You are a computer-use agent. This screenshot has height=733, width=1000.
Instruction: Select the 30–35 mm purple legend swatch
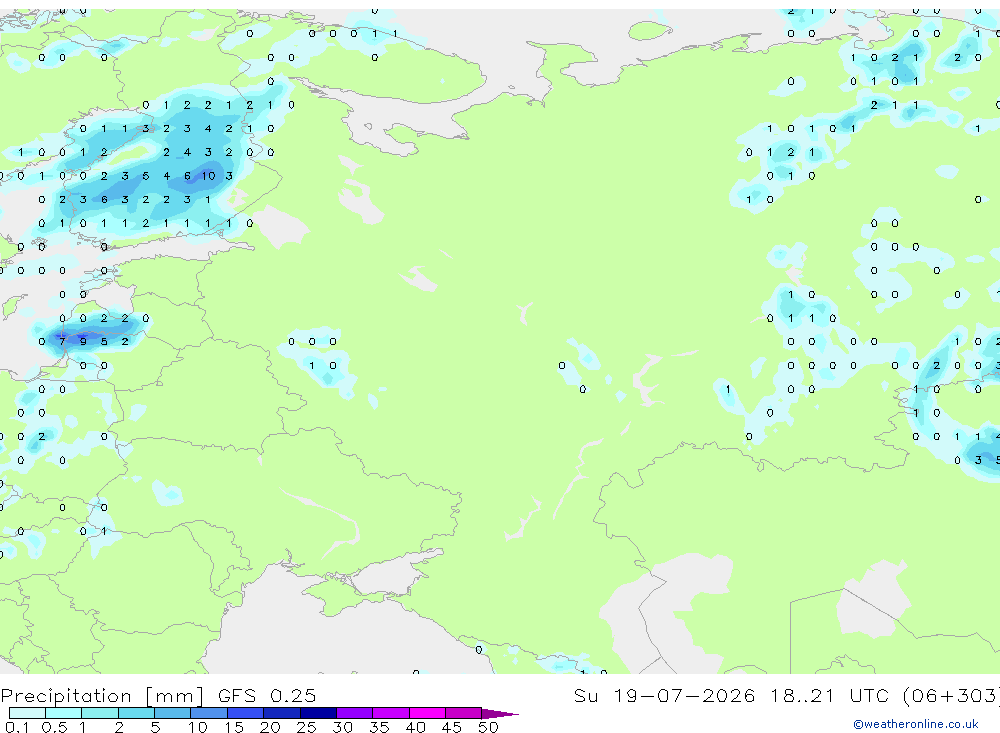pyautogui.click(x=355, y=713)
